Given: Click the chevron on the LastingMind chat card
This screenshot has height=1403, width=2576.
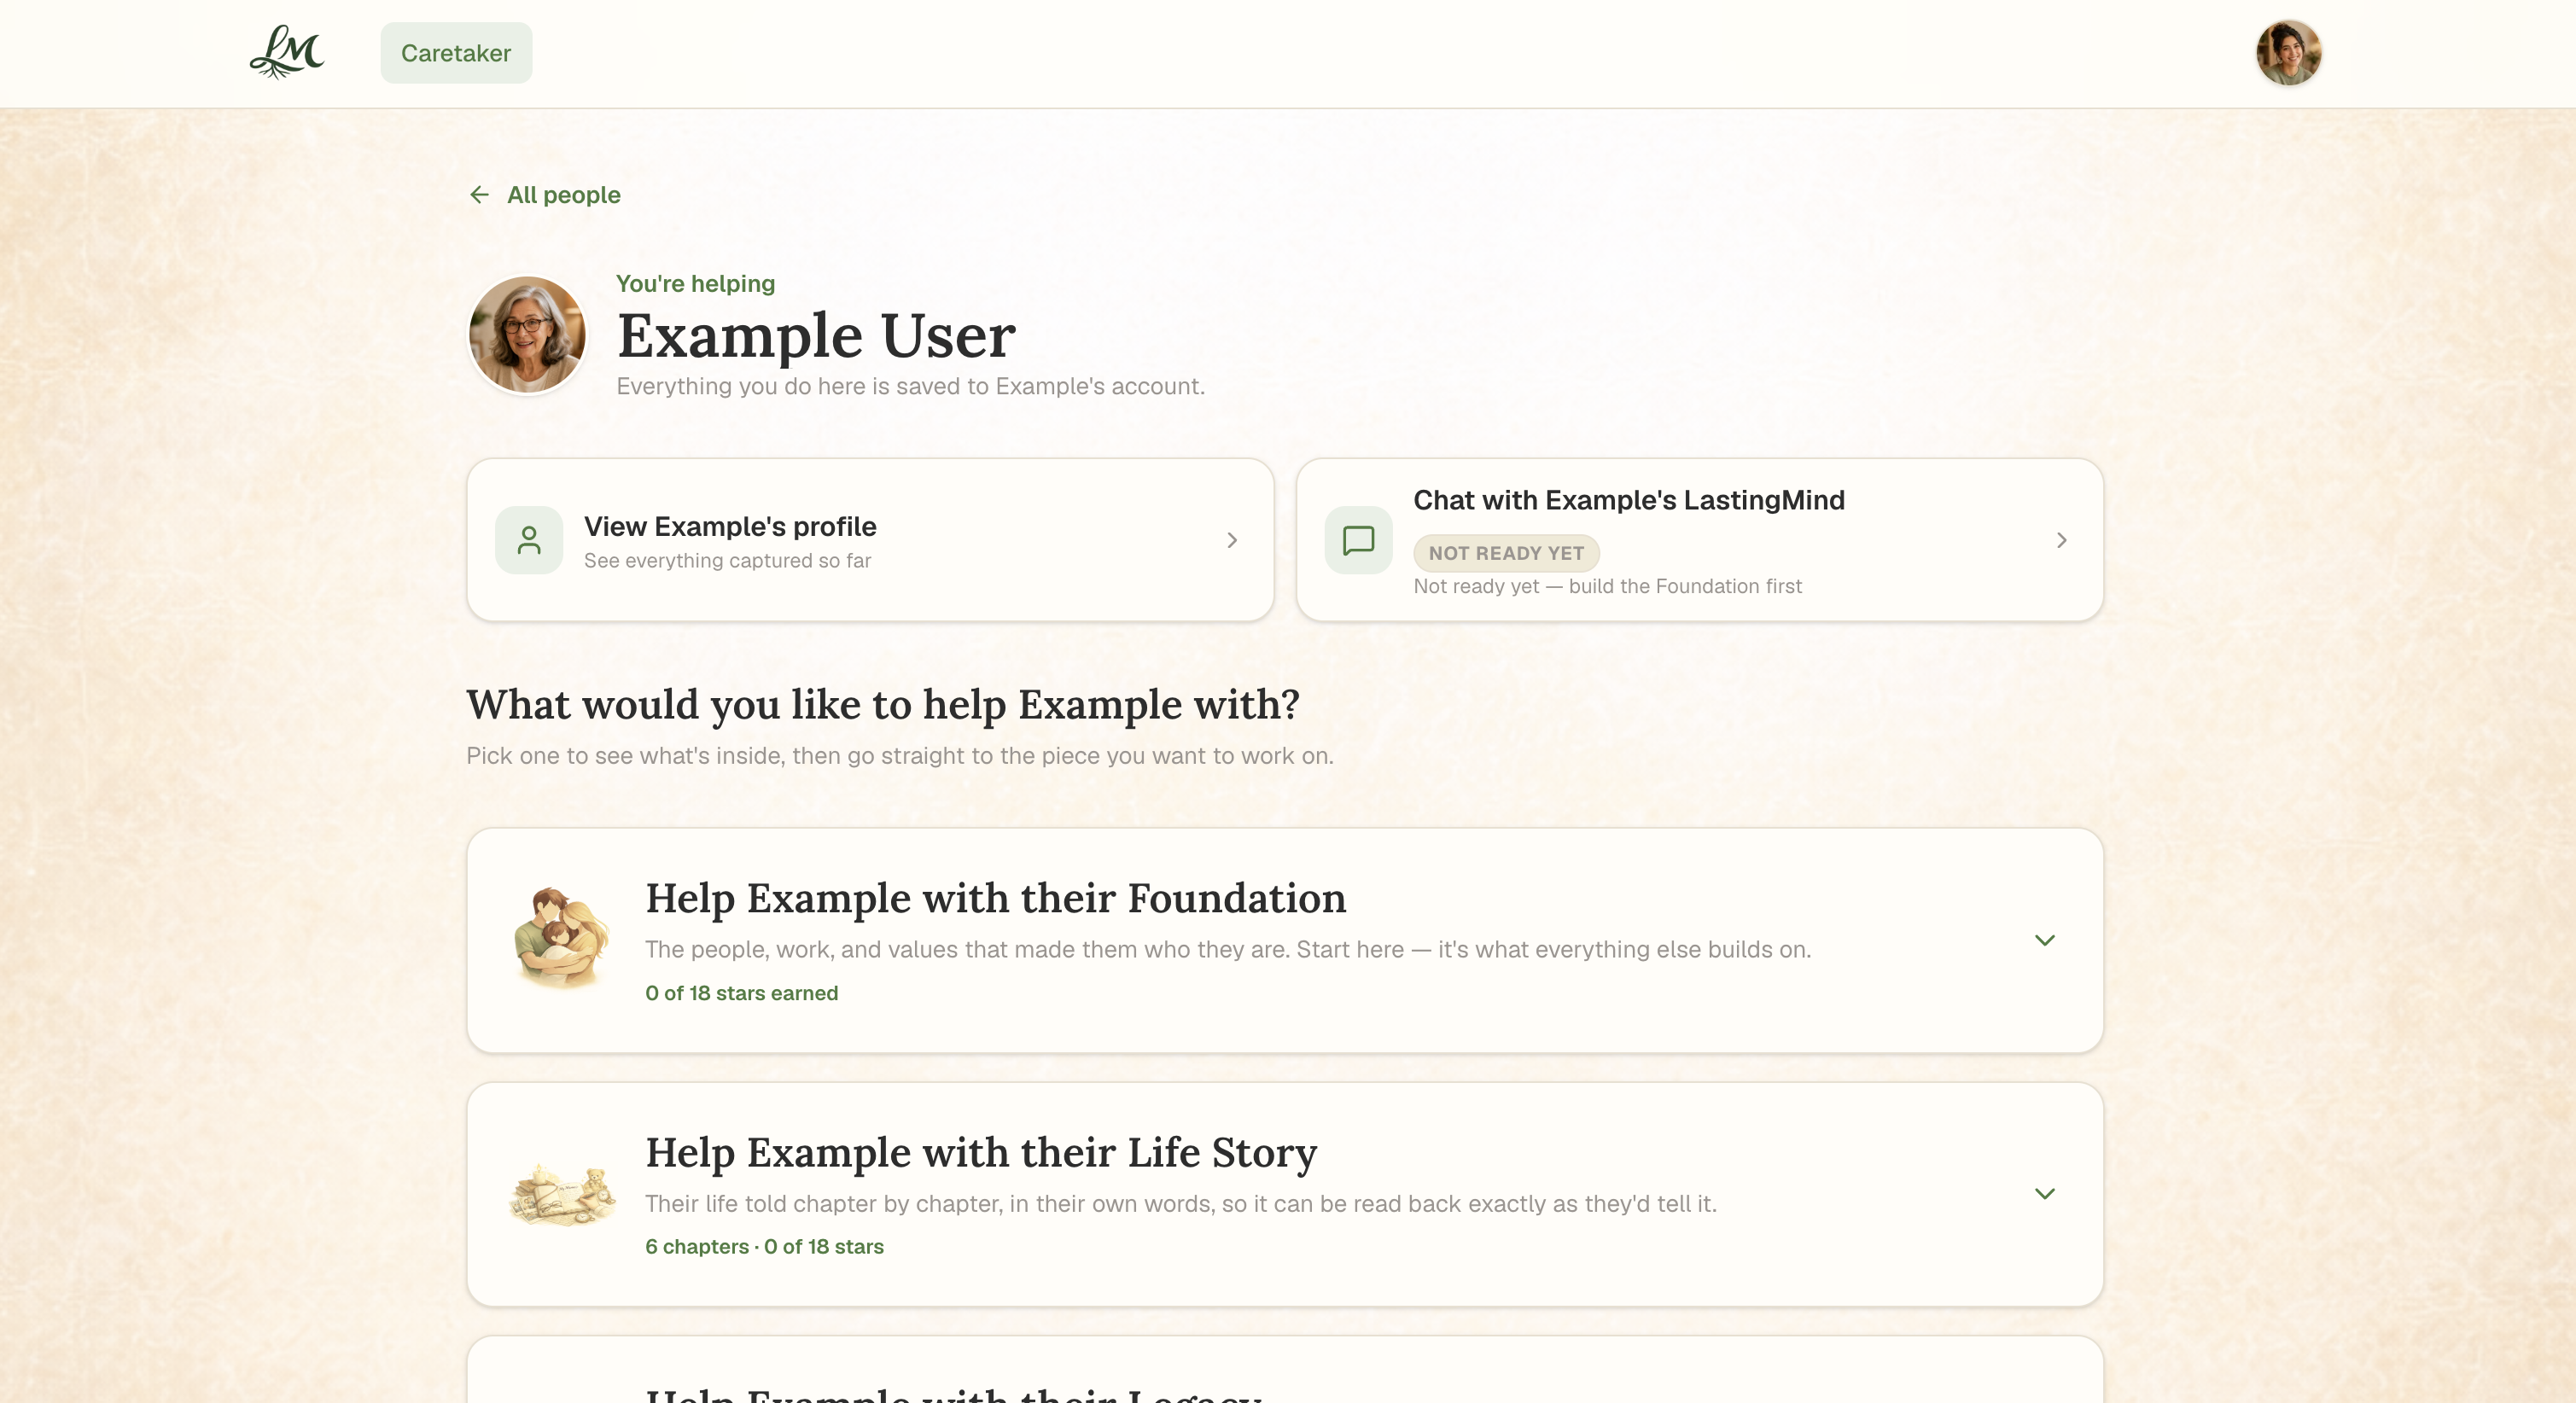Looking at the screenshot, I should pos(2061,540).
